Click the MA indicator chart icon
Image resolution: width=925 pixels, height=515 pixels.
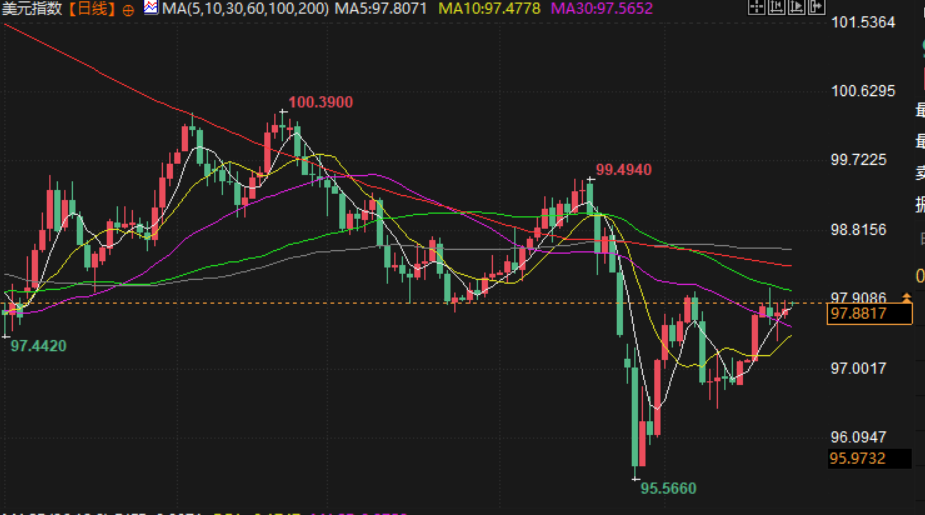151,8
